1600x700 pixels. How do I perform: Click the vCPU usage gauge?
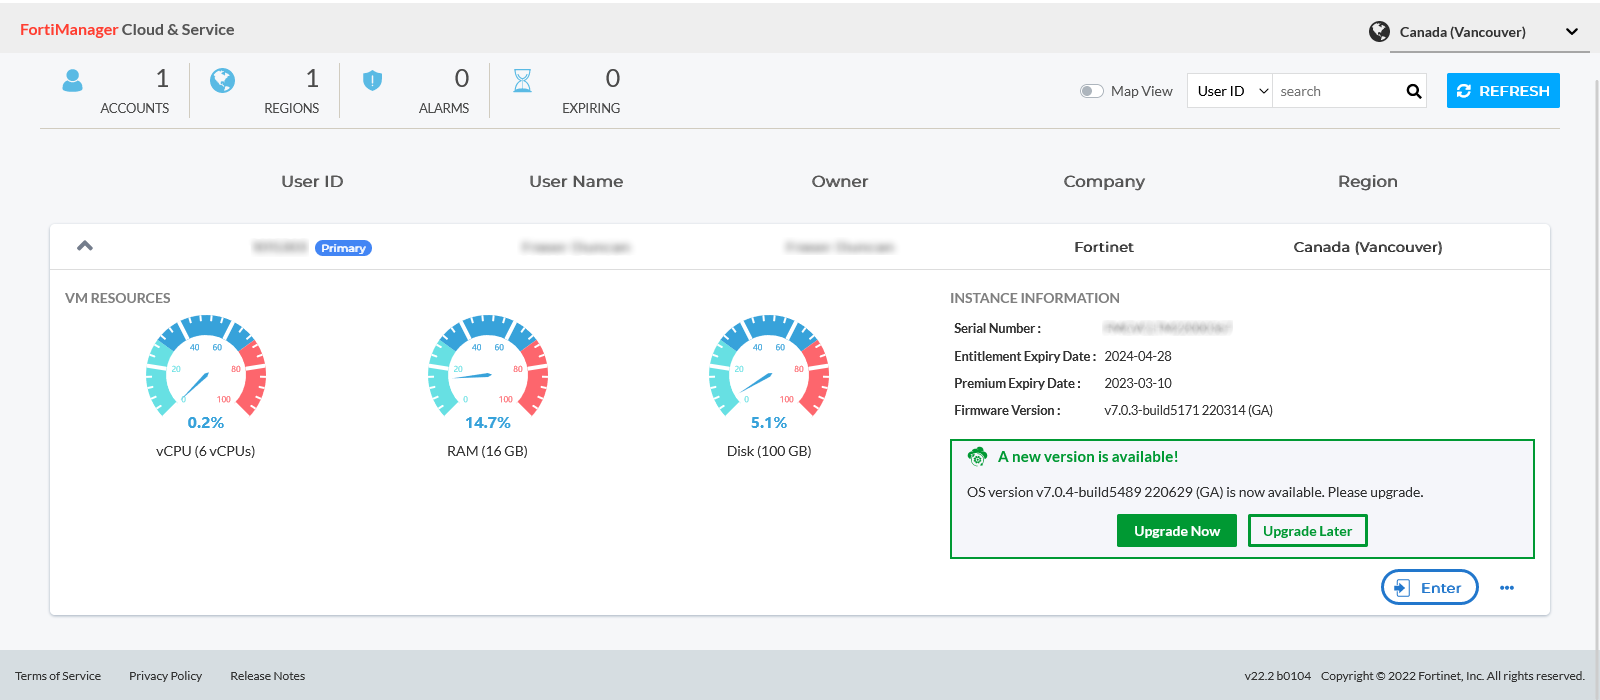point(206,367)
